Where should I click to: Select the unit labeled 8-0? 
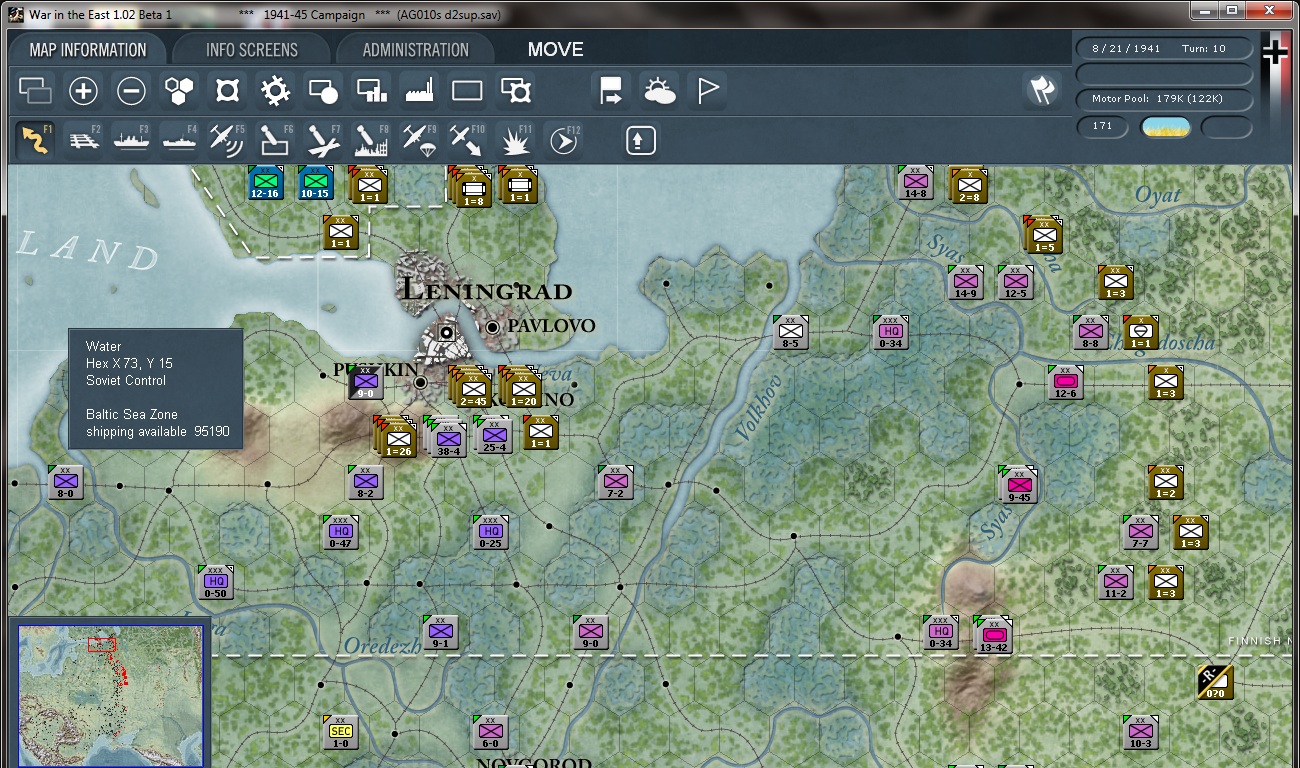click(x=66, y=482)
